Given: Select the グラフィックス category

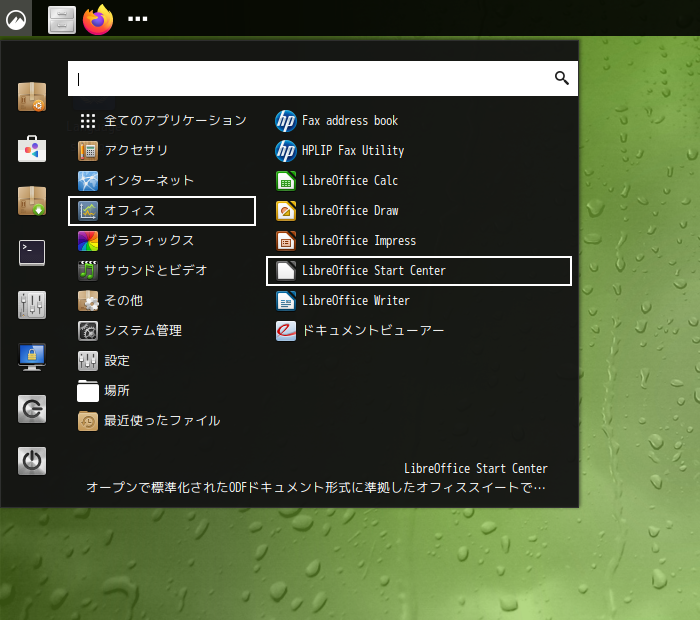Looking at the screenshot, I should 162,241.
